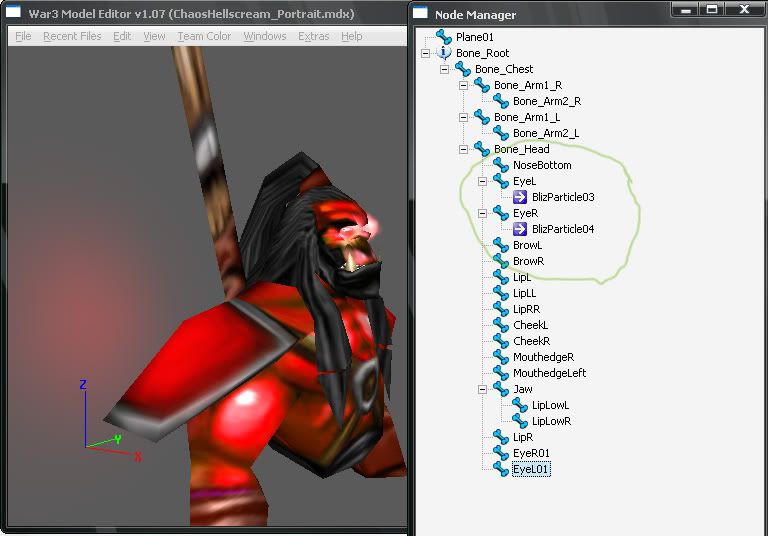Image resolution: width=768 pixels, height=536 pixels.
Task: Click the bone icon beside Bone_Chest
Action: click(x=463, y=69)
